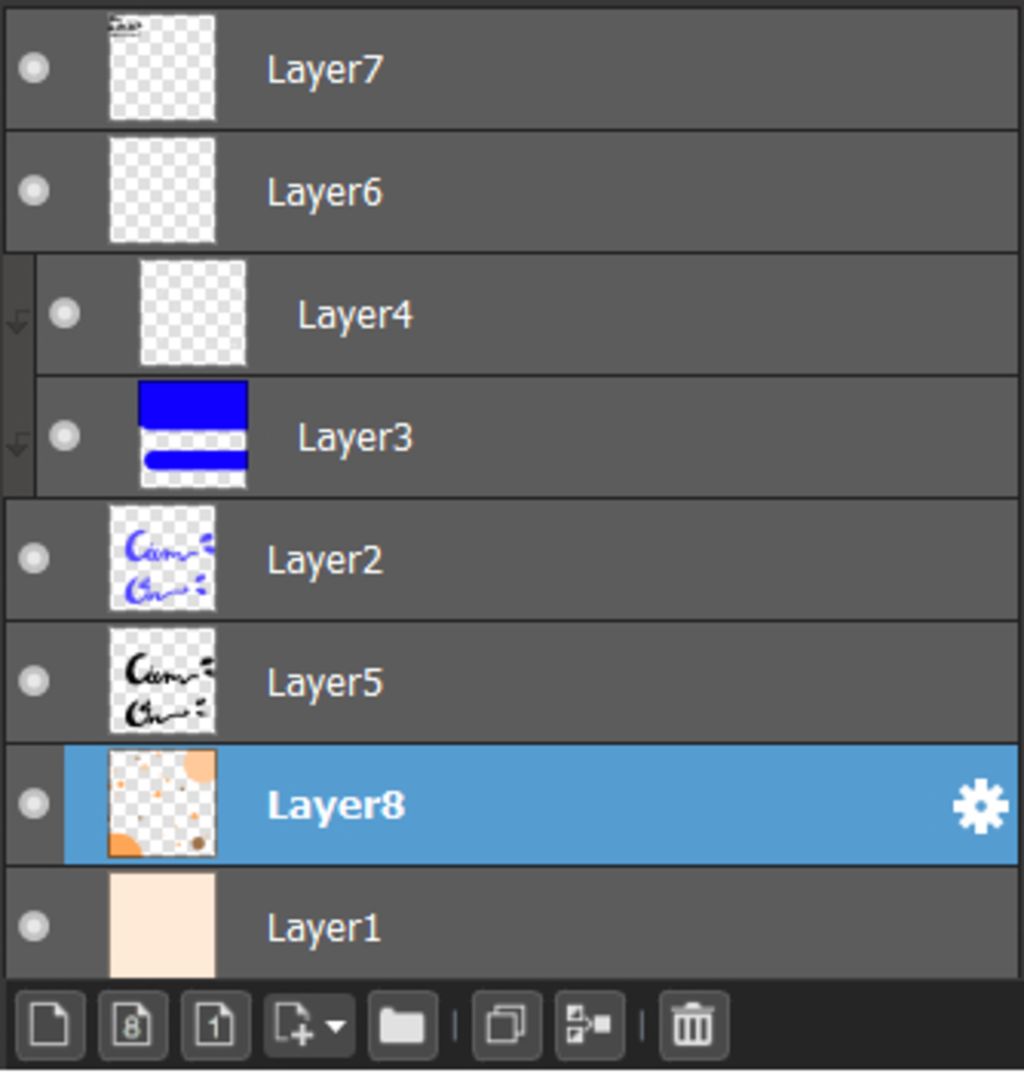Click the clipping arrow beside Layer4
The image size is (1024, 1073).
pos(18,320)
